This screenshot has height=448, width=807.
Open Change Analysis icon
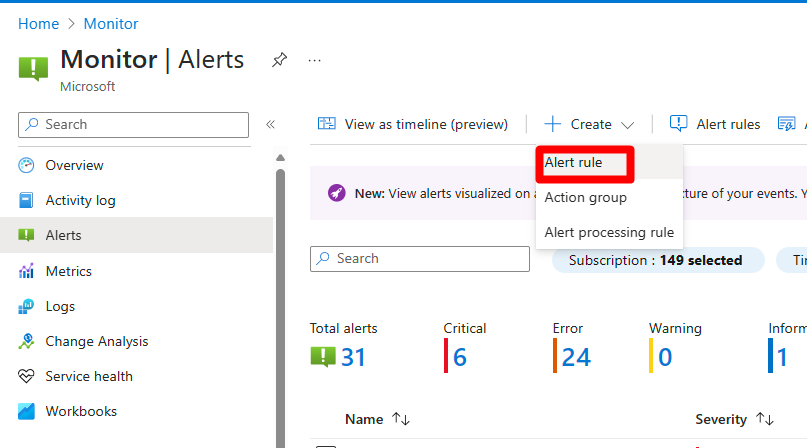click(27, 342)
